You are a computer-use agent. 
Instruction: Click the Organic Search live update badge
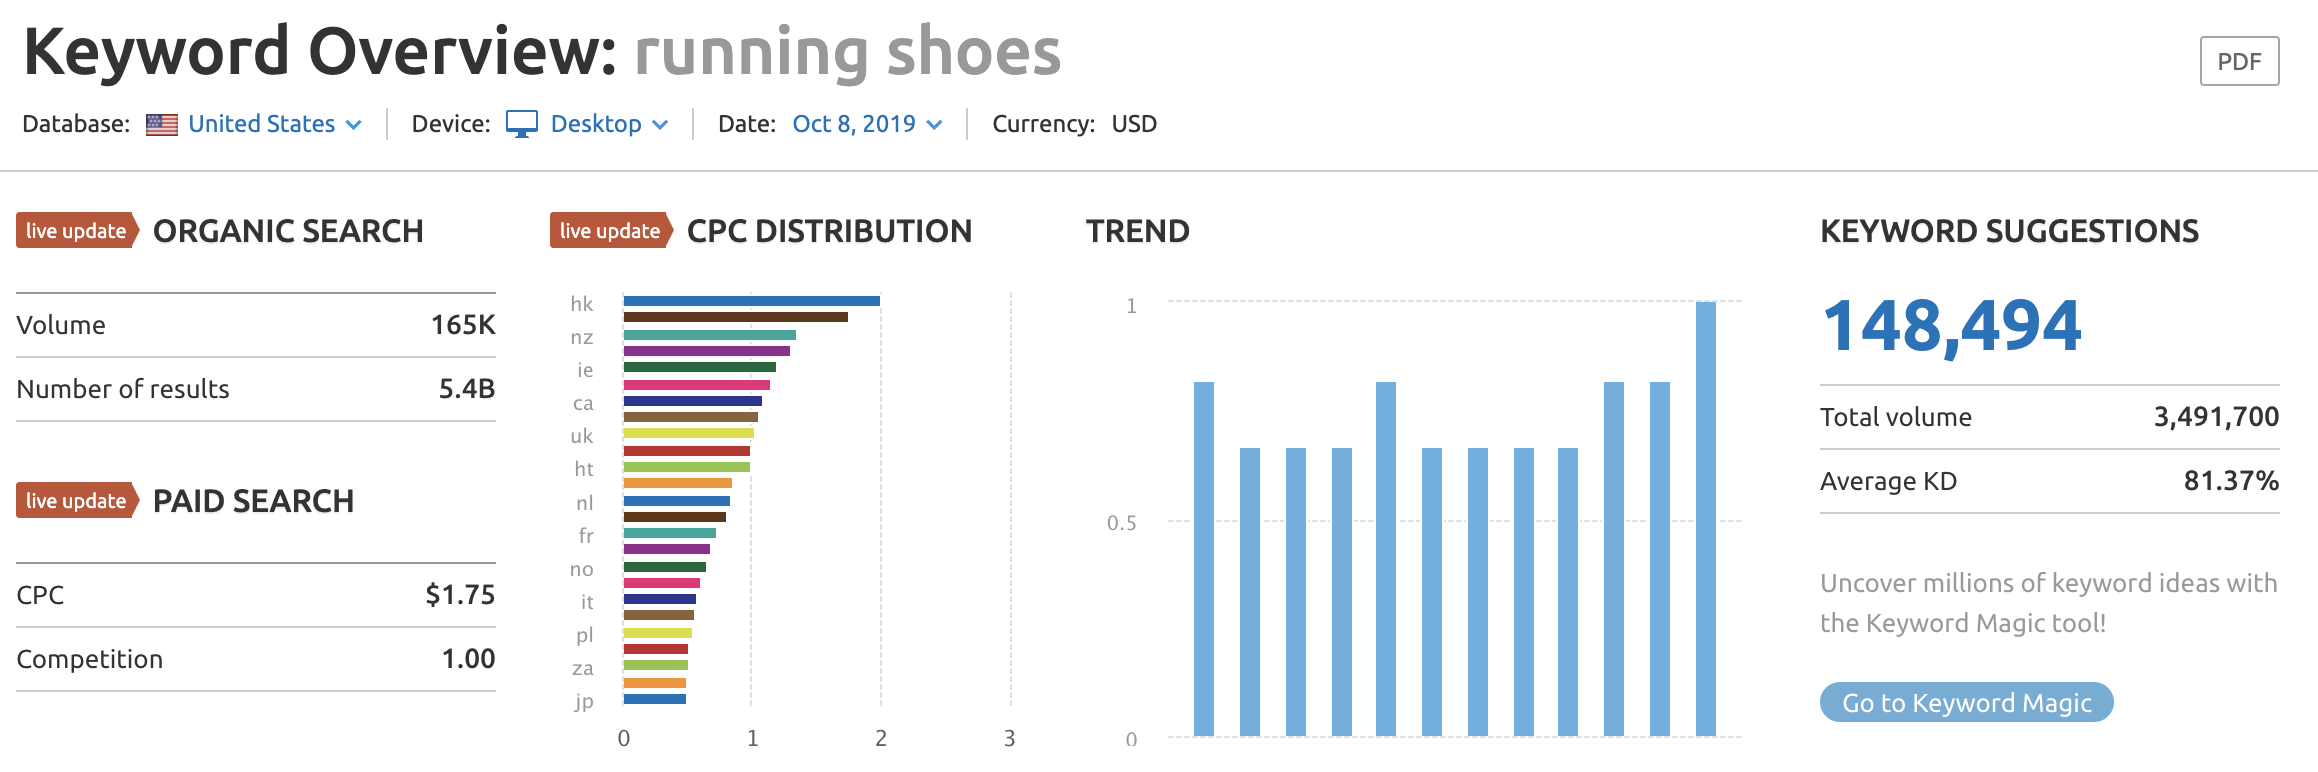click(77, 230)
